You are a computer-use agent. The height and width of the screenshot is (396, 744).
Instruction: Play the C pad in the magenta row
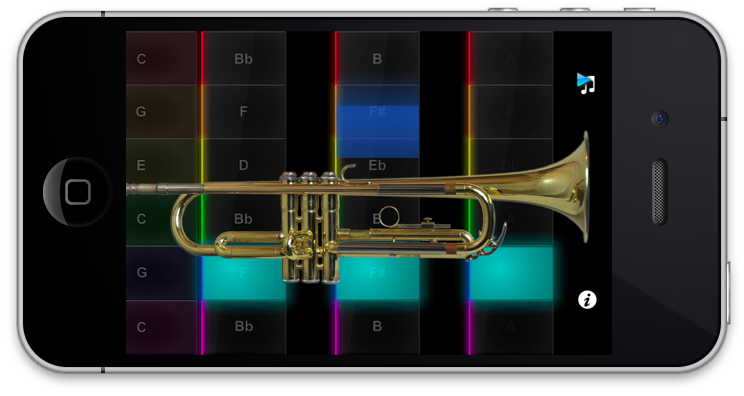pyautogui.click(x=161, y=327)
